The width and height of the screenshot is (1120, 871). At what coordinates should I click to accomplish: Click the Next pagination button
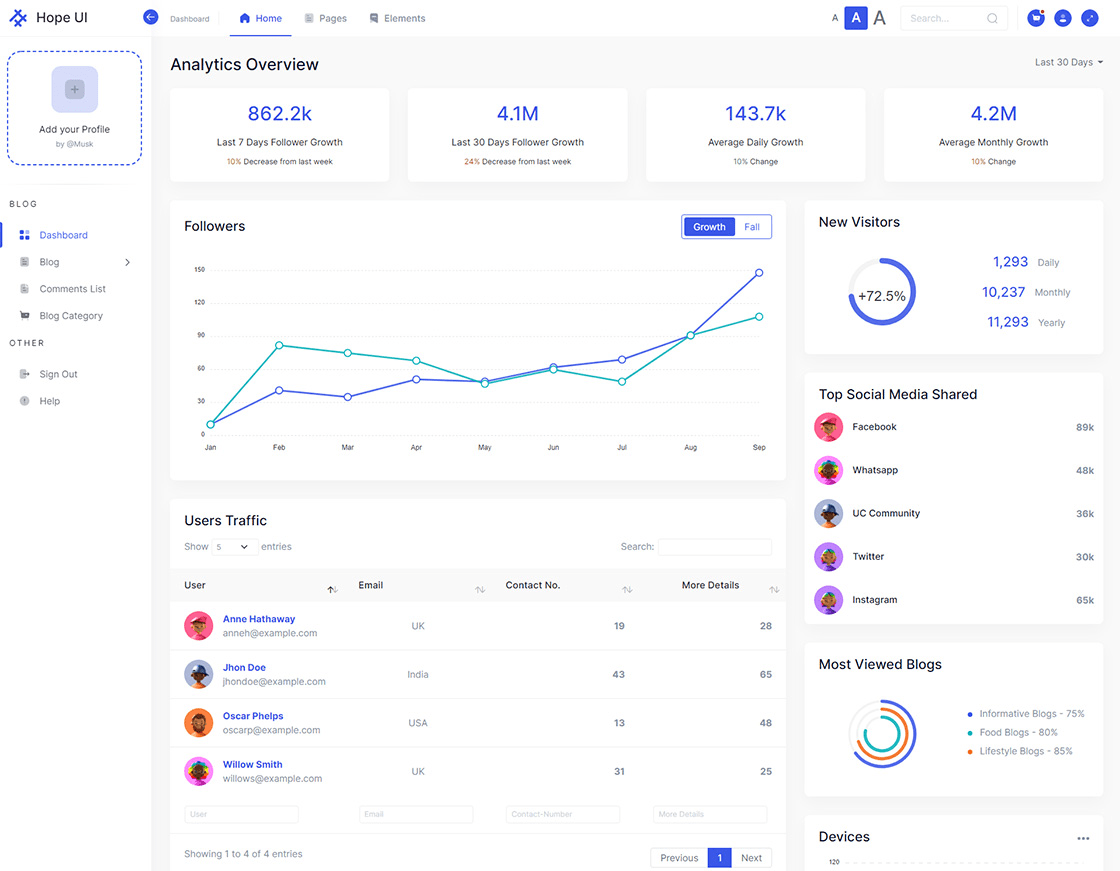point(752,857)
